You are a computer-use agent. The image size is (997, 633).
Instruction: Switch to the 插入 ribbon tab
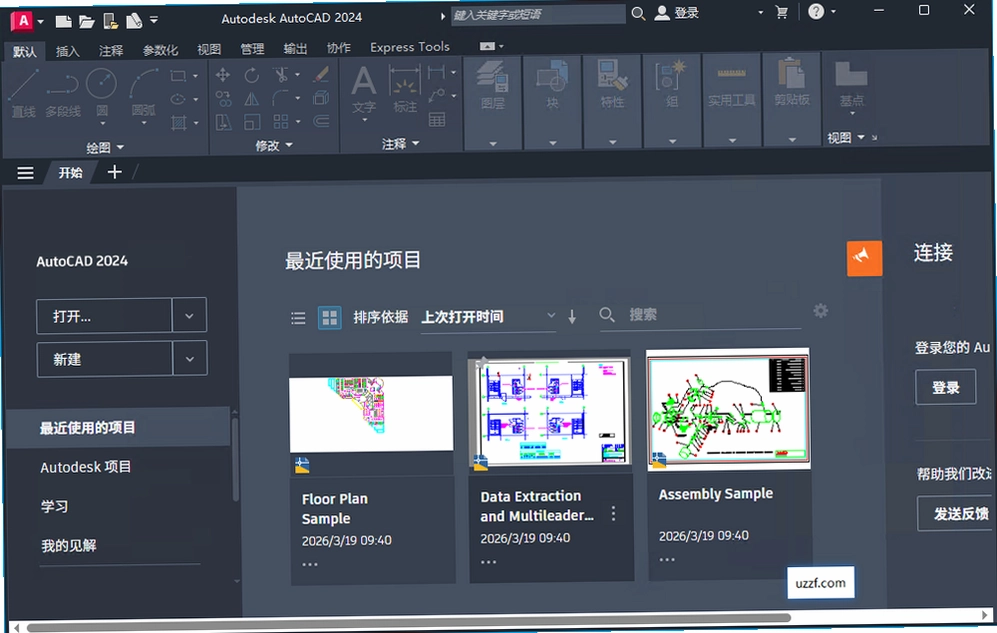[67, 51]
